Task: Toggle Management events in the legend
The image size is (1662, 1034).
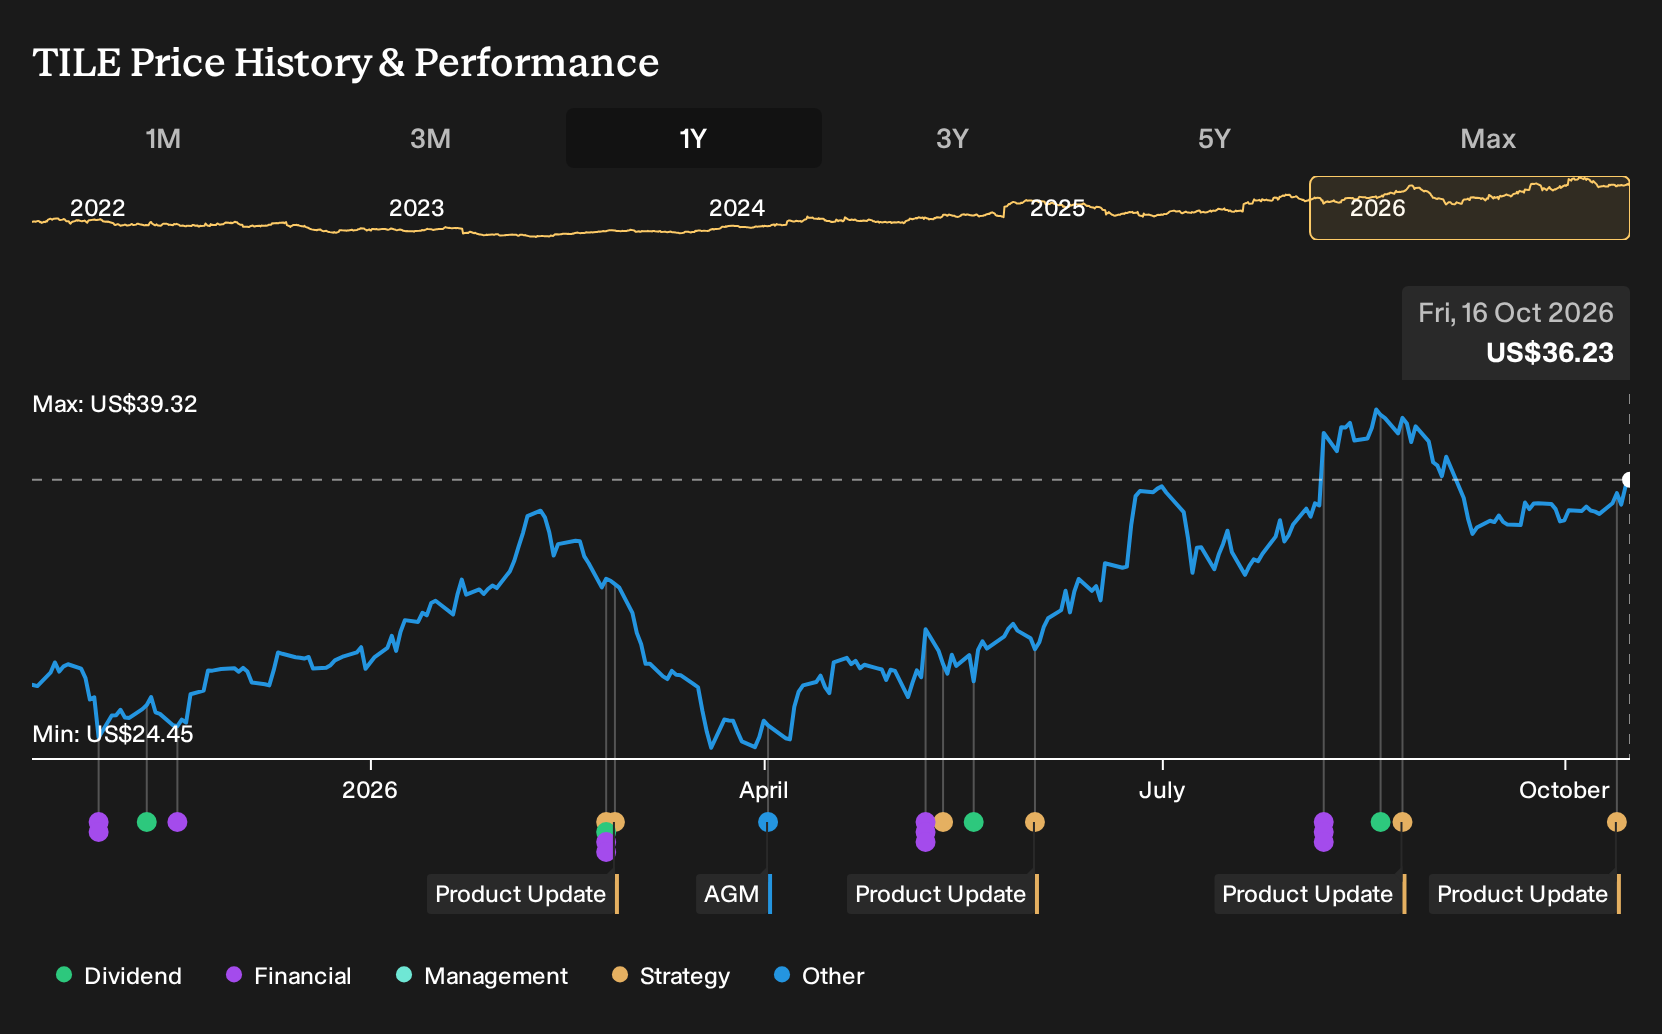Action: (482, 976)
